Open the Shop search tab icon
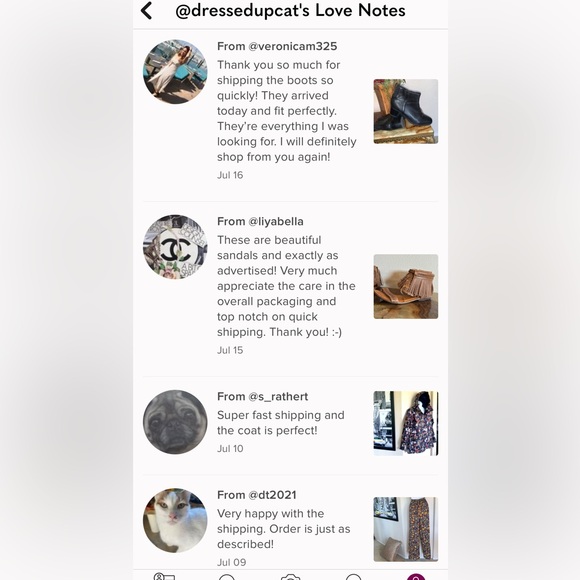580x580 pixels. [x=227, y=577]
